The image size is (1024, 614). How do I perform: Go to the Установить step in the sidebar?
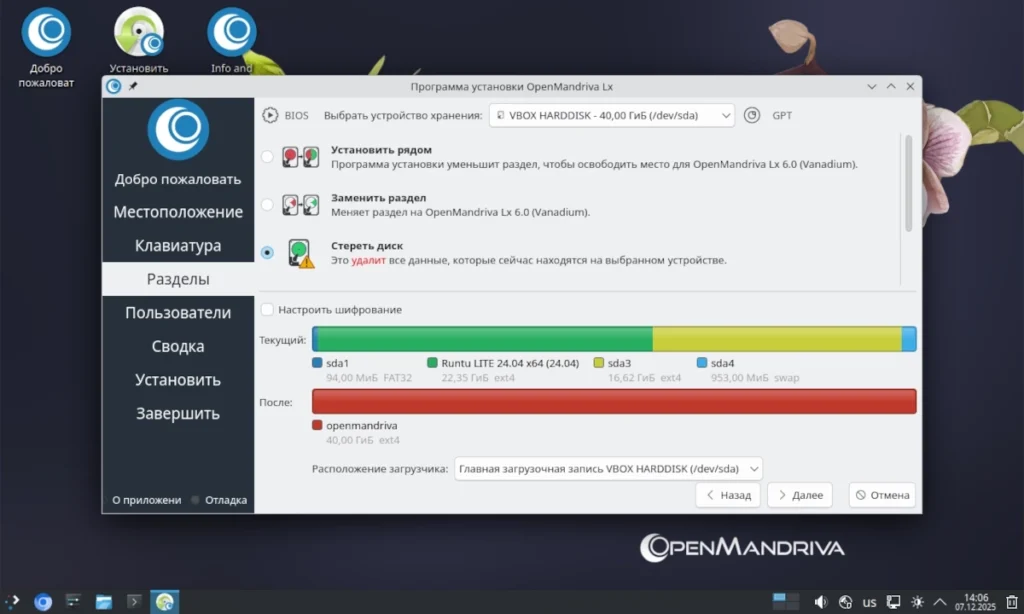[178, 380]
